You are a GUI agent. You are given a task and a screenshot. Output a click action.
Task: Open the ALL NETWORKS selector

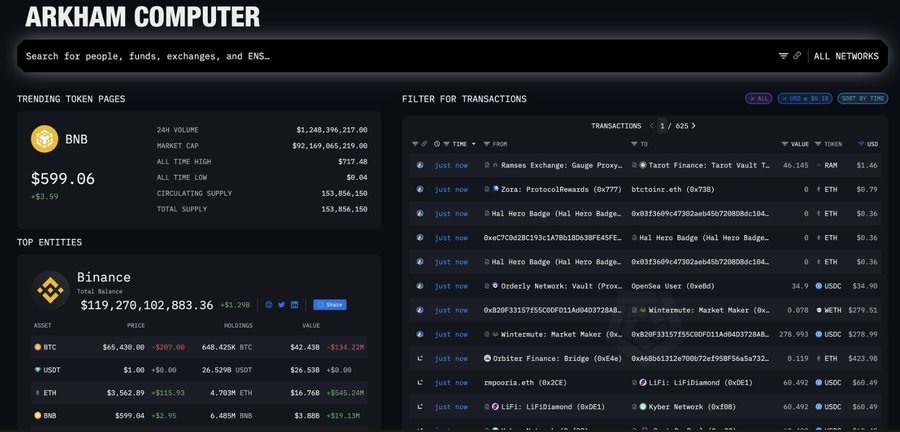[846, 56]
